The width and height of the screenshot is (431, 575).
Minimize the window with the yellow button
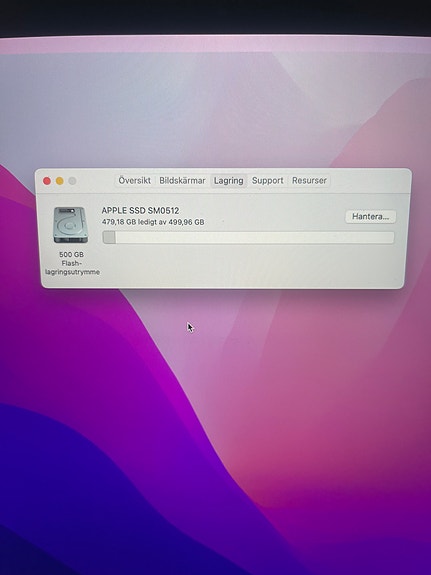tap(59, 181)
